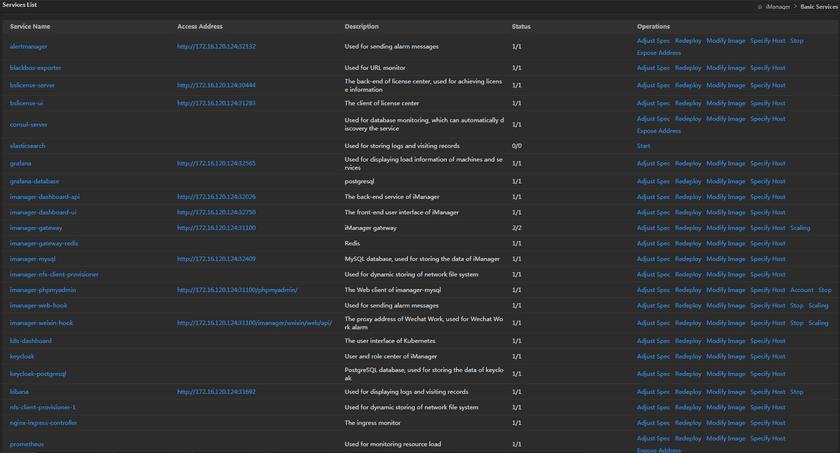Adjust Spec for keycloak-postgresql

653,374
